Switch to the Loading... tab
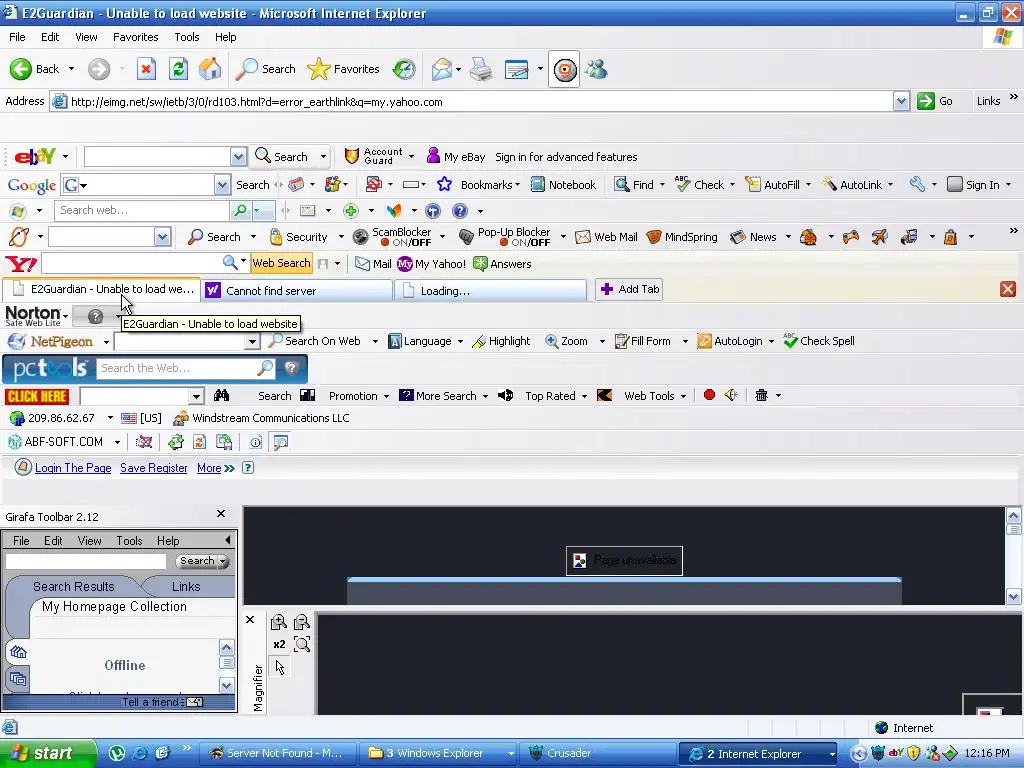This screenshot has height=768, width=1024. [x=492, y=291]
